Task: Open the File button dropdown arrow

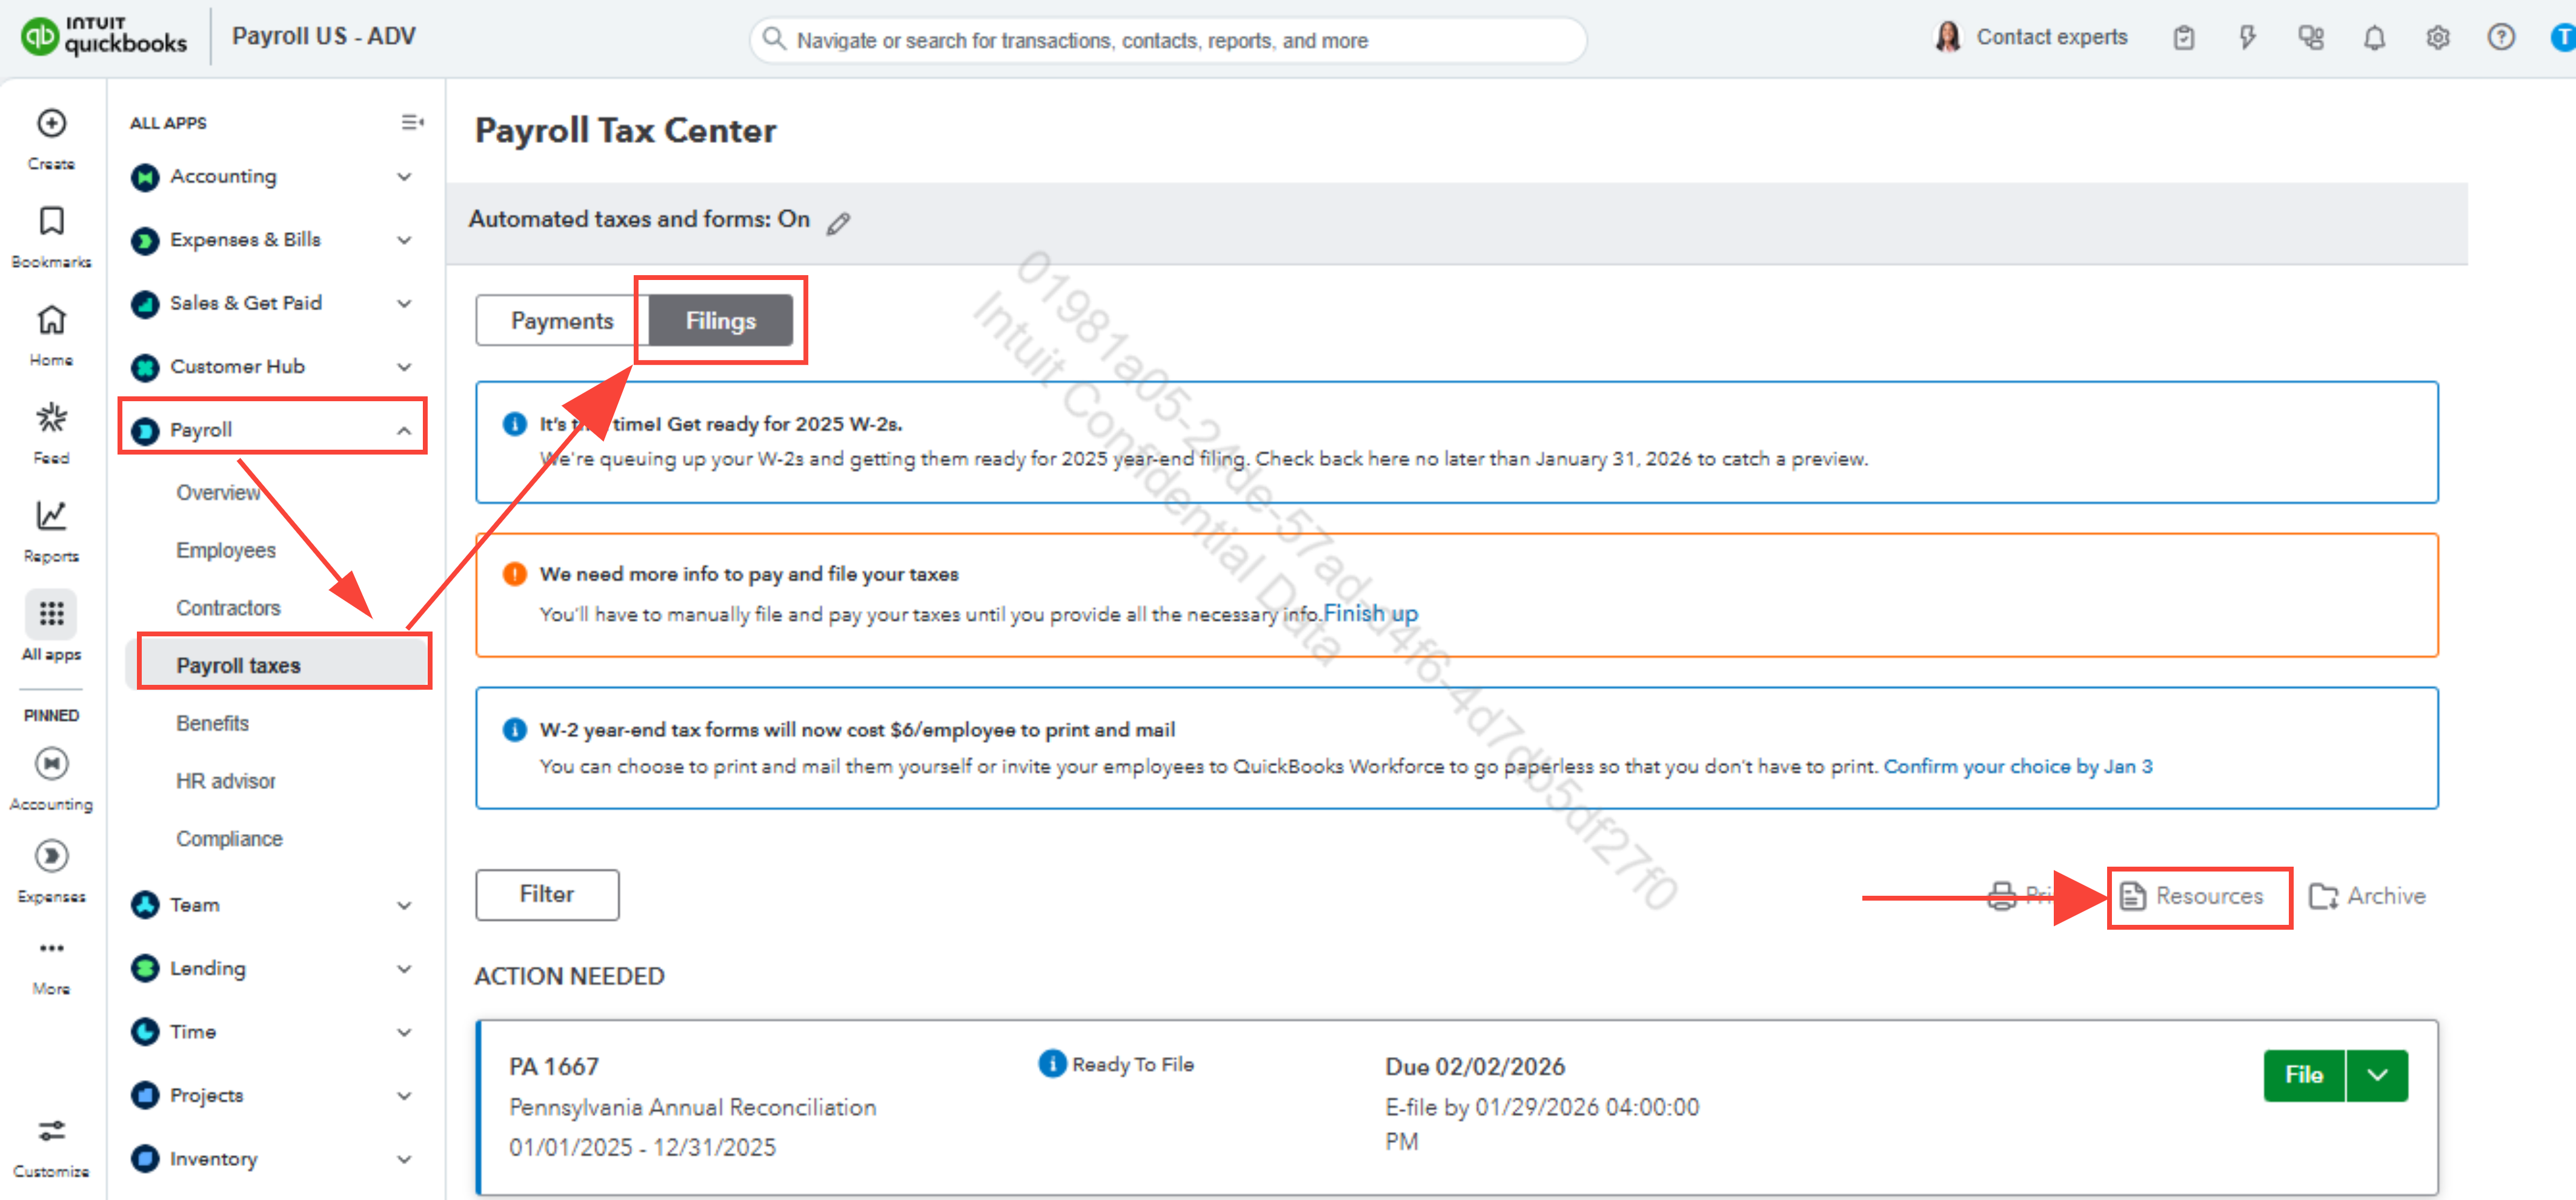Action: click(x=2377, y=1075)
